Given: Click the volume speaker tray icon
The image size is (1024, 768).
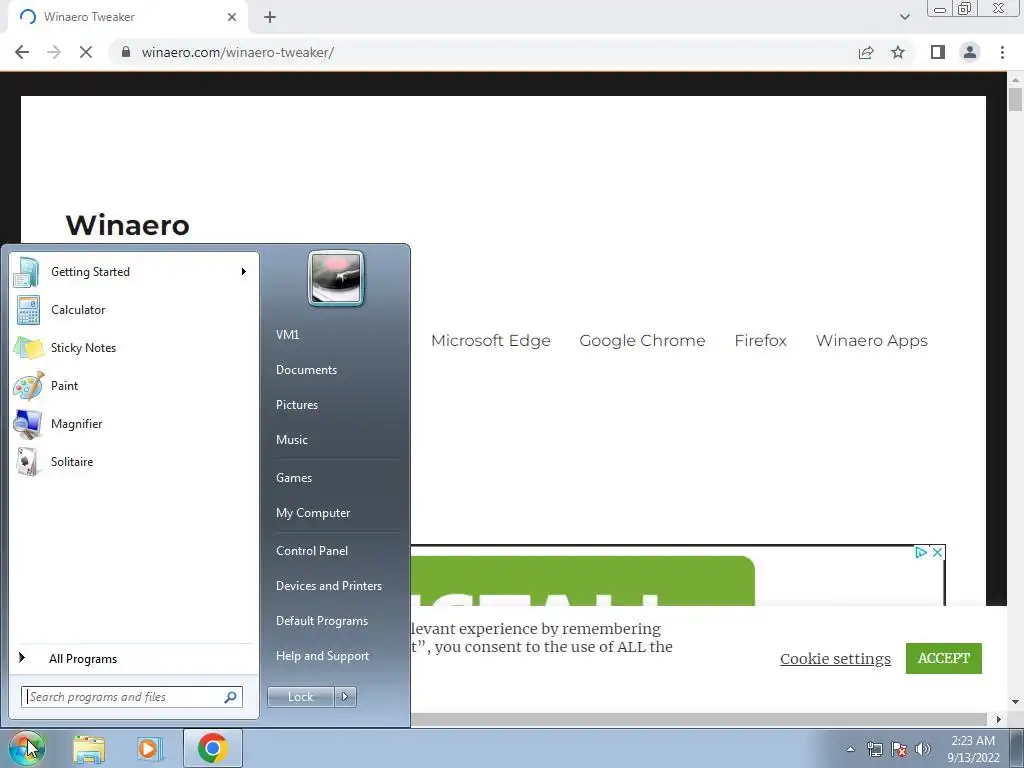Looking at the screenshot, I should 923,749.
